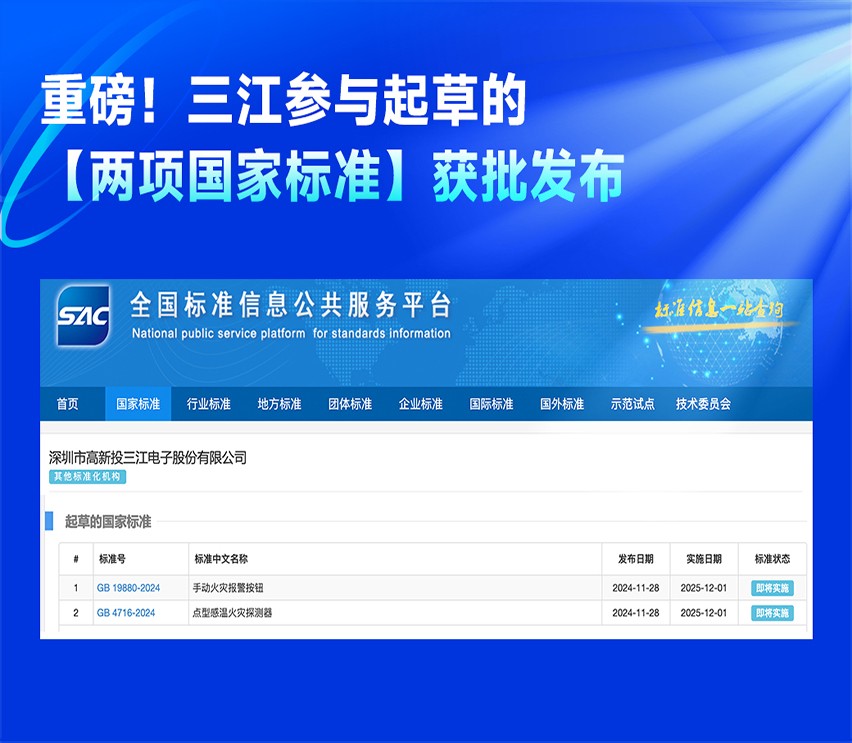
Task: Click the 起草的国家标准 section heading
Action: (x=108, y=522)
